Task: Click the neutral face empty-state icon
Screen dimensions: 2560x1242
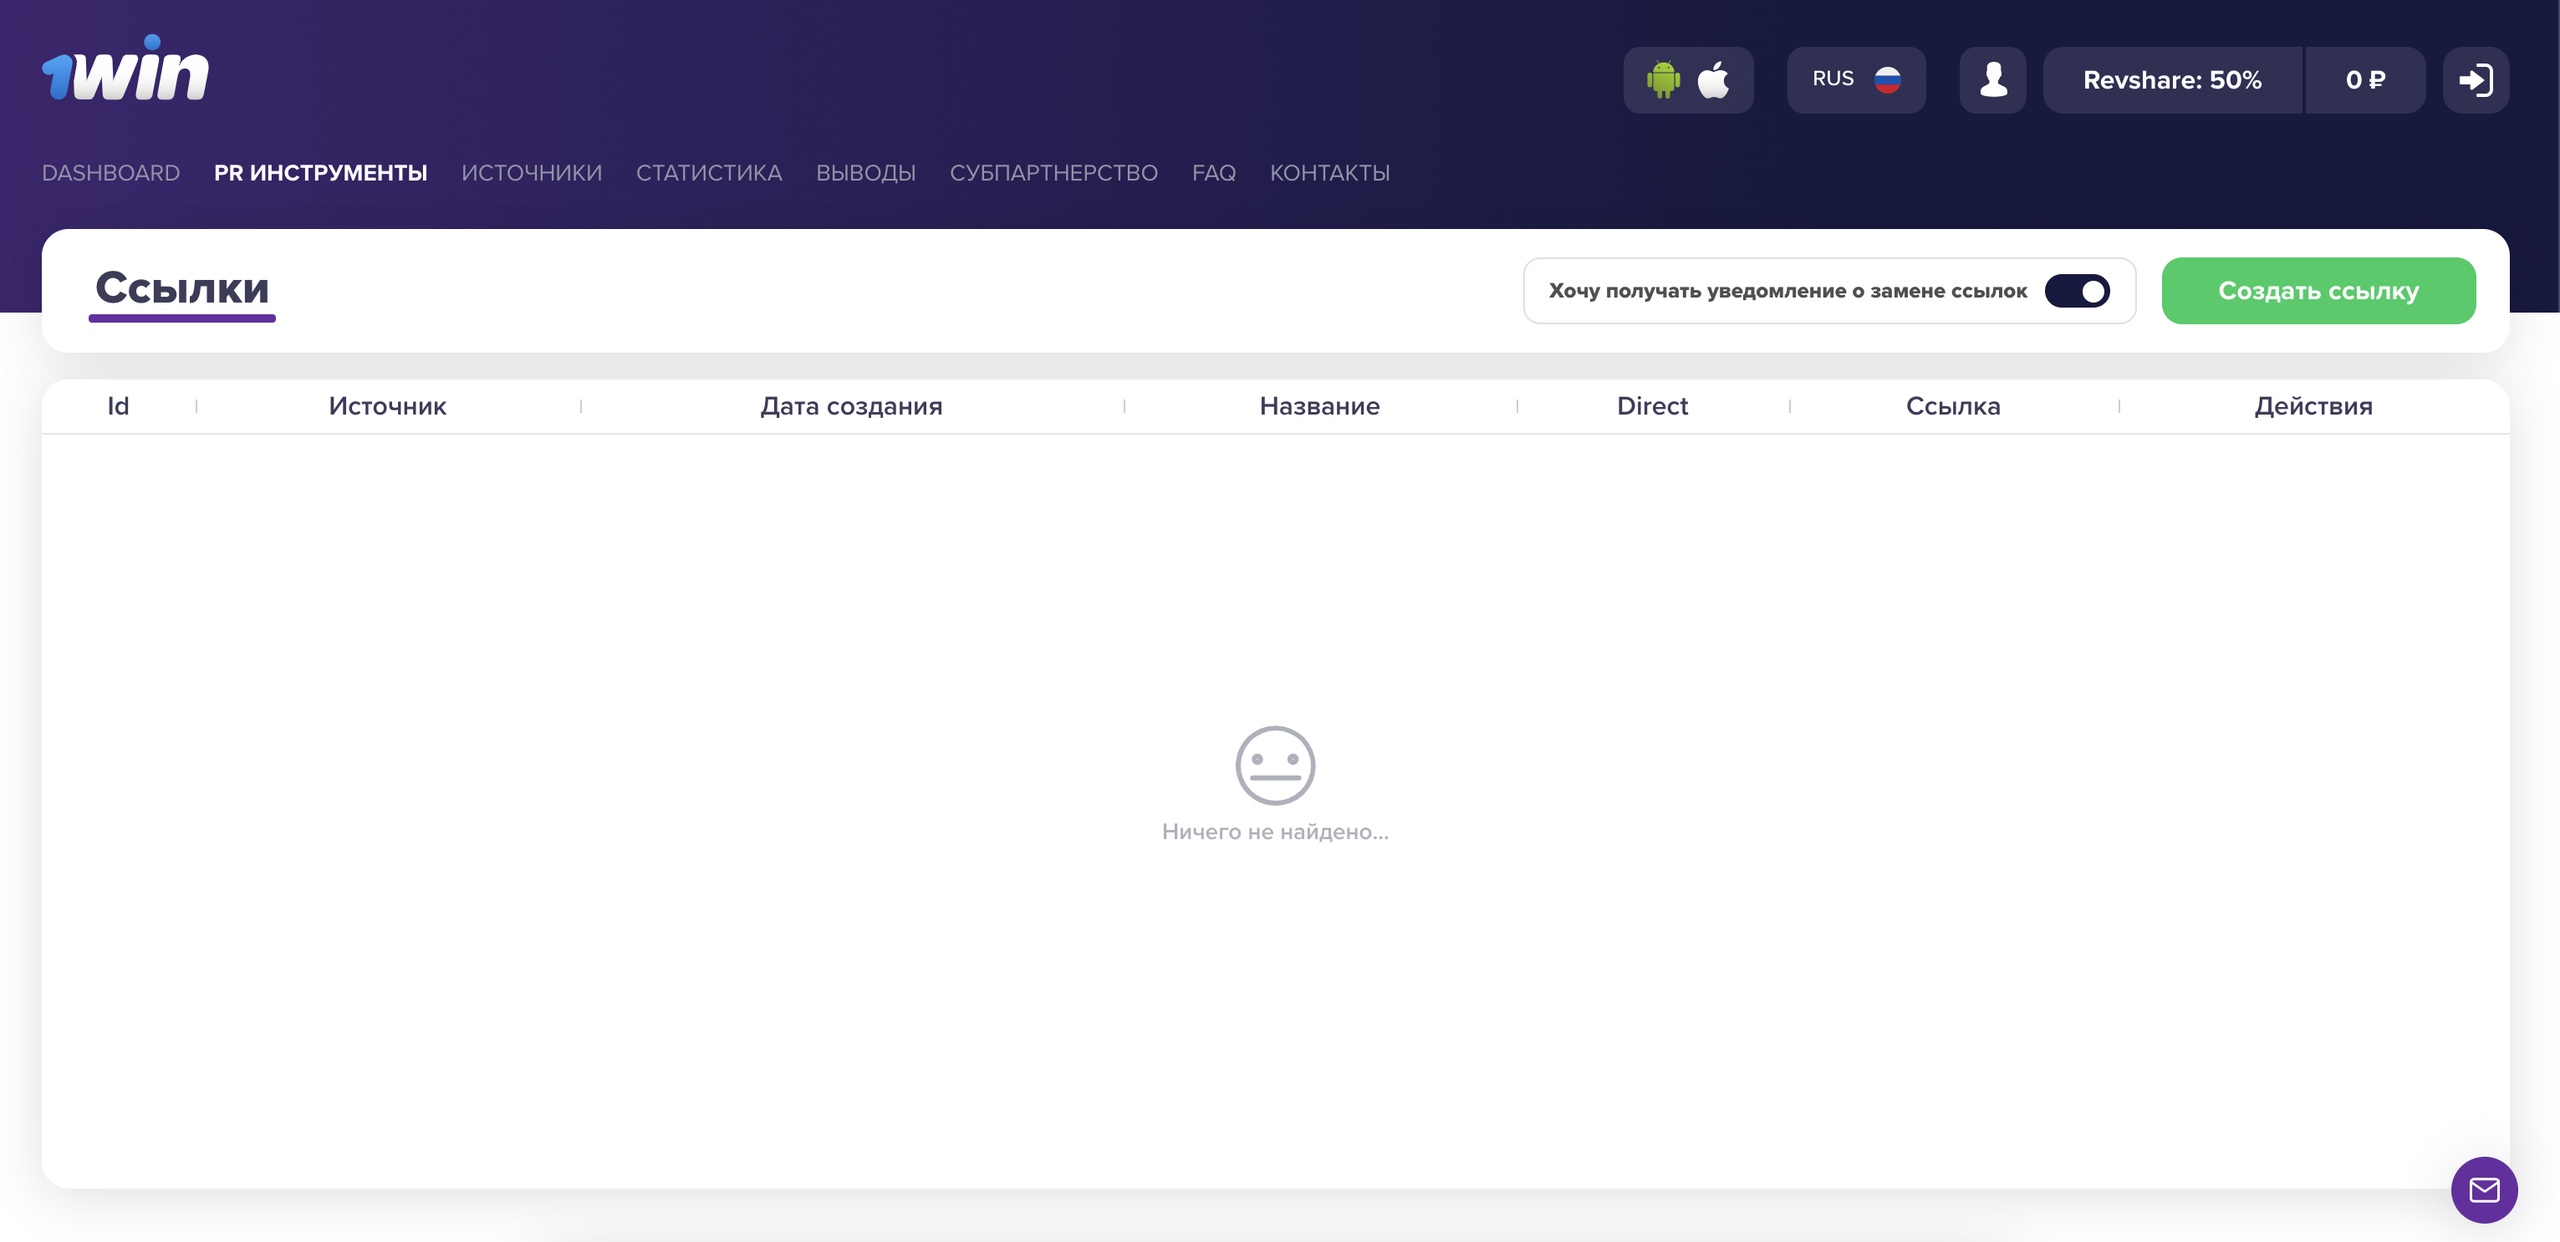Action: point(1275,765)
